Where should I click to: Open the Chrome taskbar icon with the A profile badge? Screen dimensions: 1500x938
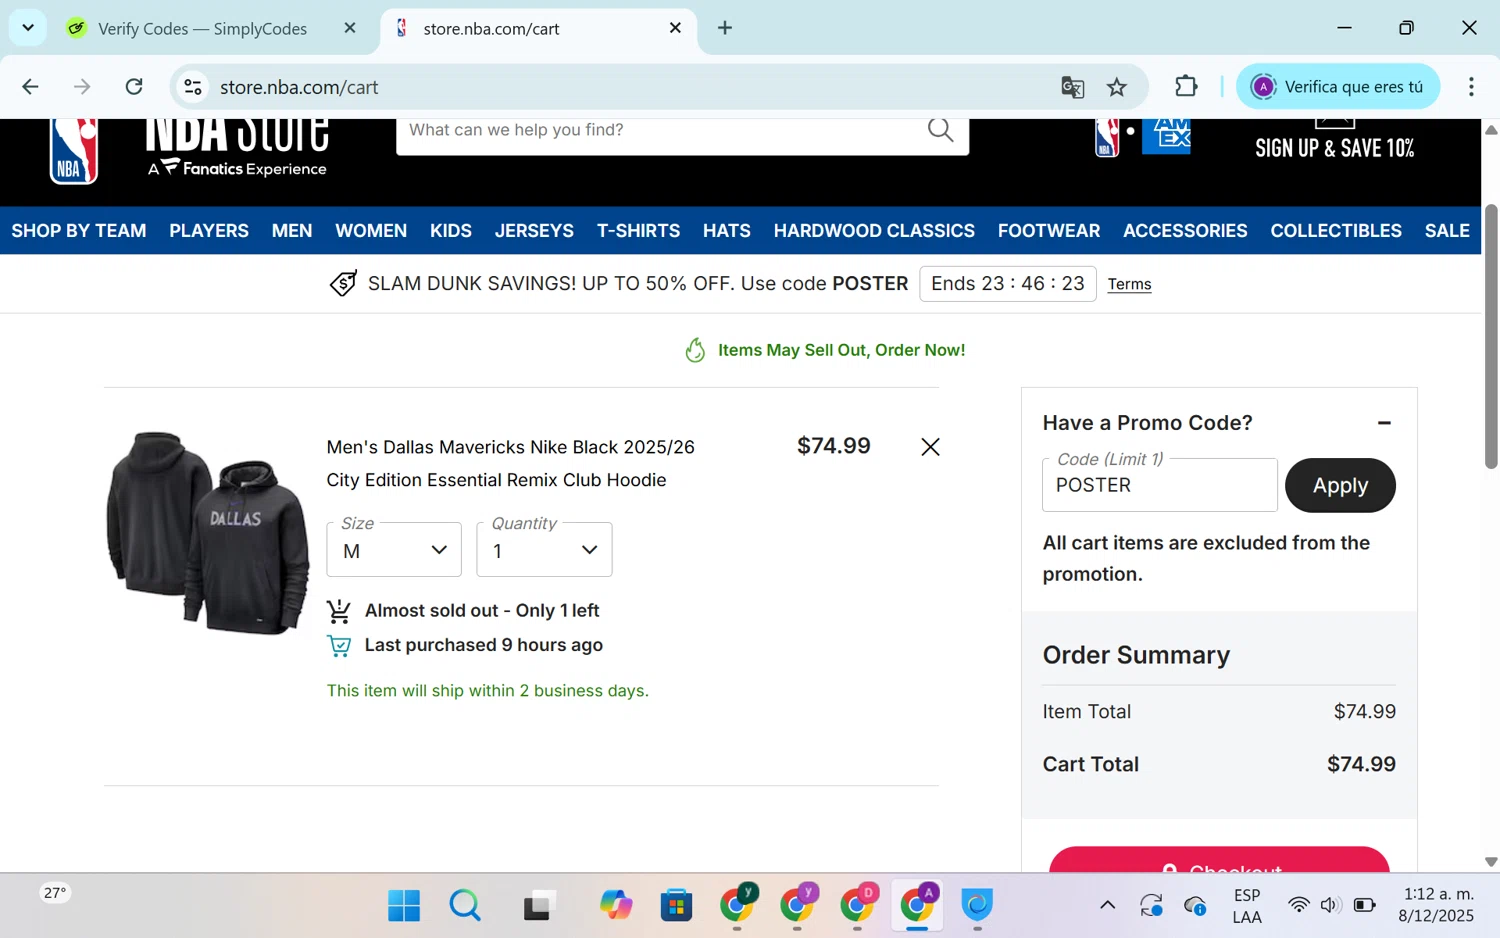tap(918, 903)
